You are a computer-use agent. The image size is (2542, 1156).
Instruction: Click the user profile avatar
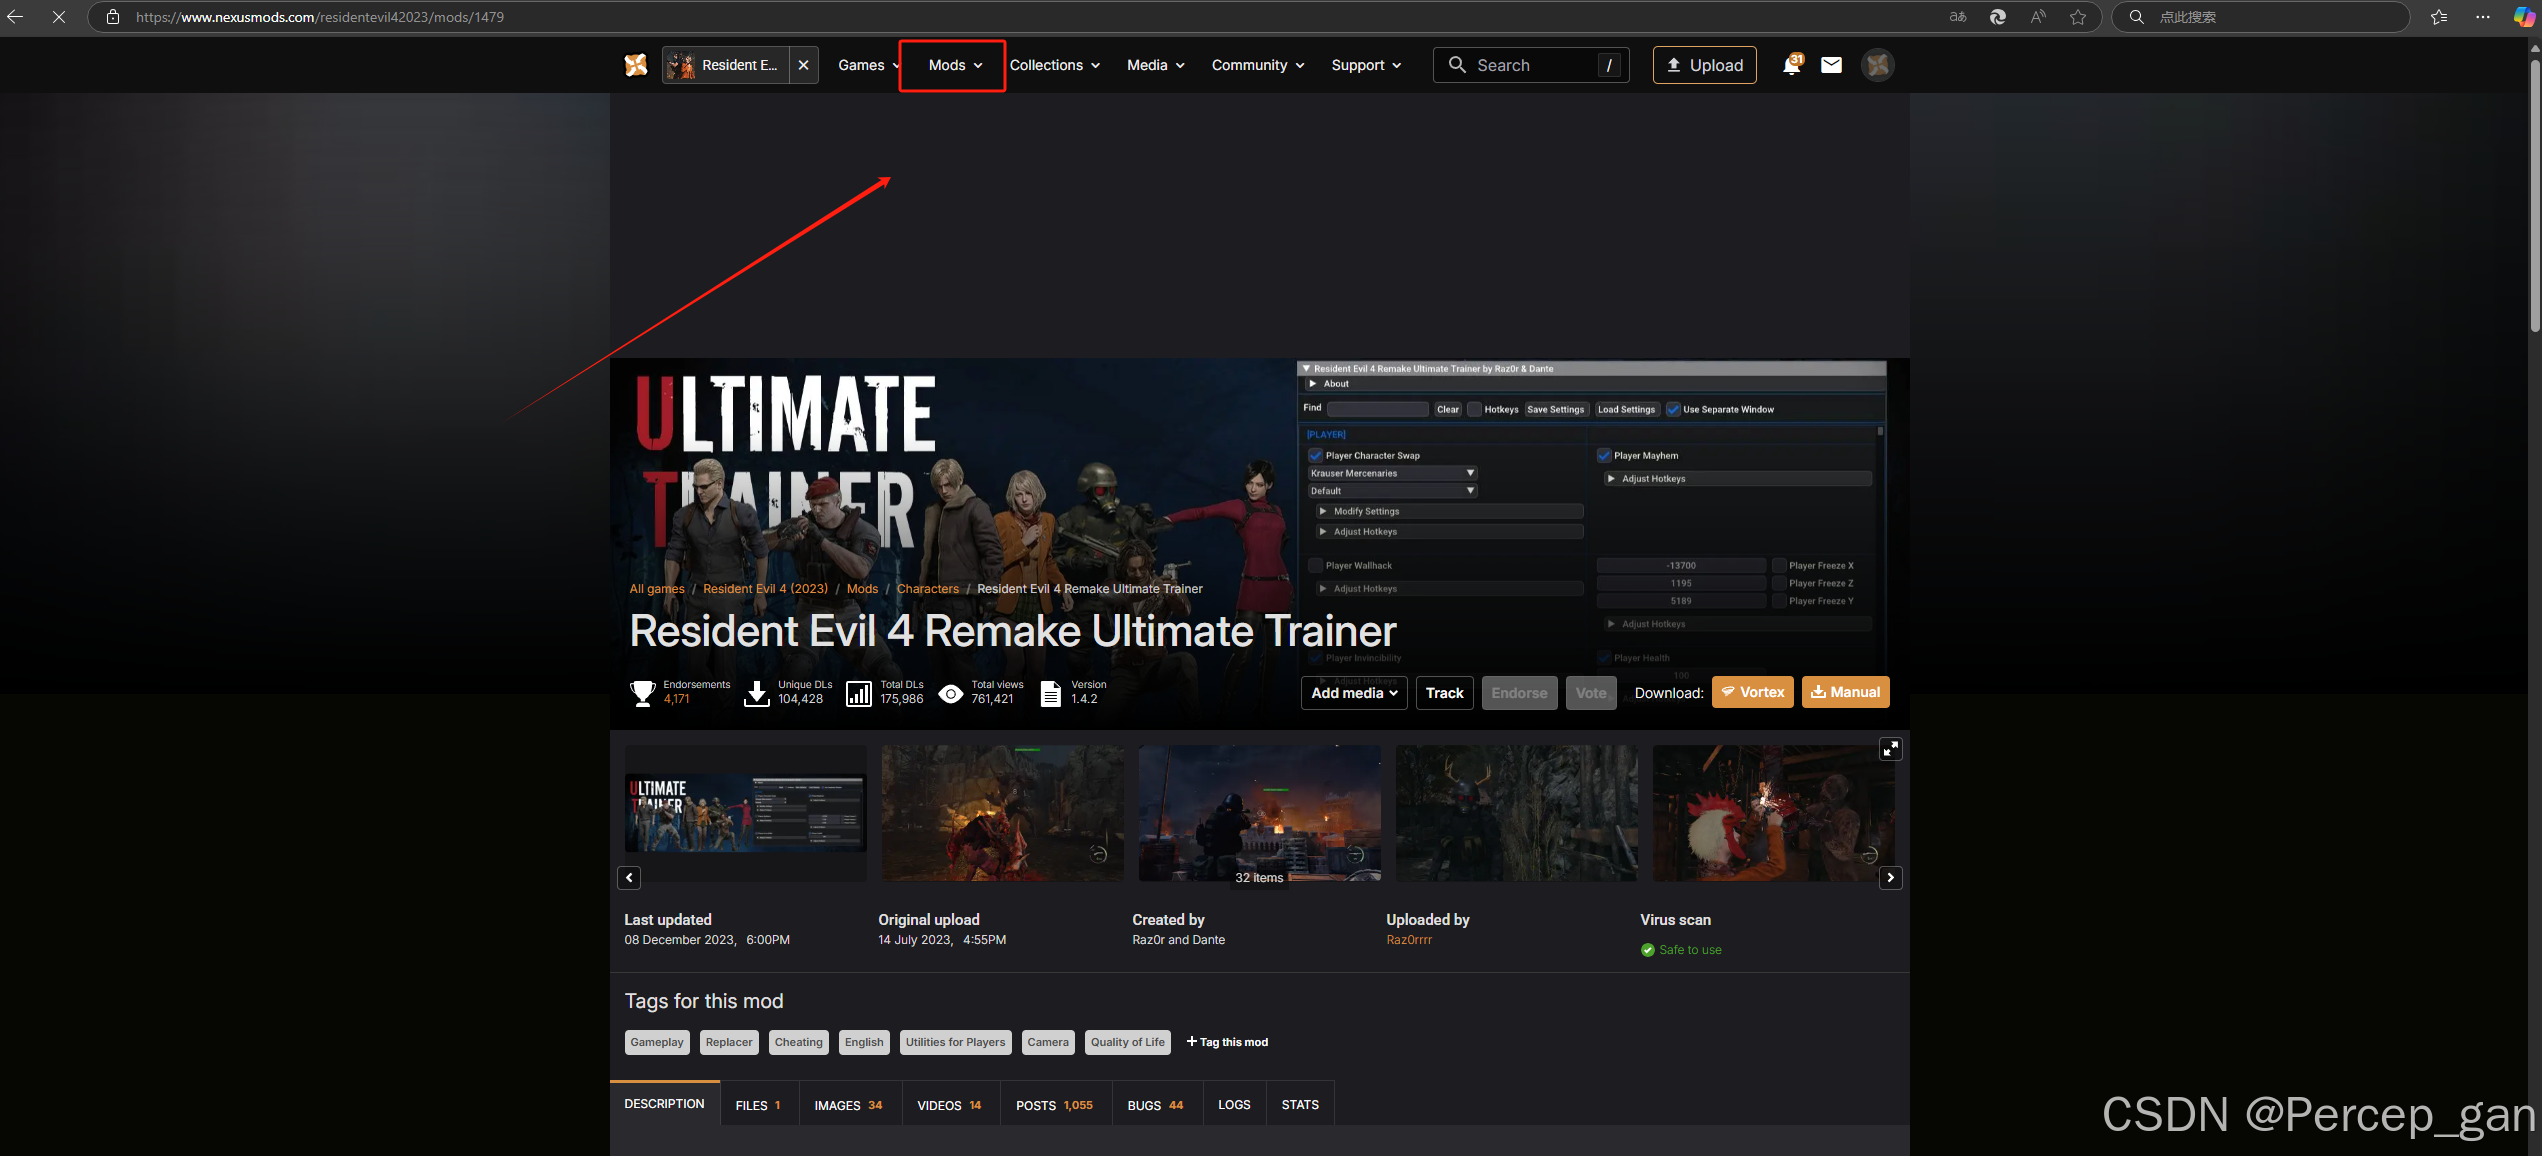1877,65
